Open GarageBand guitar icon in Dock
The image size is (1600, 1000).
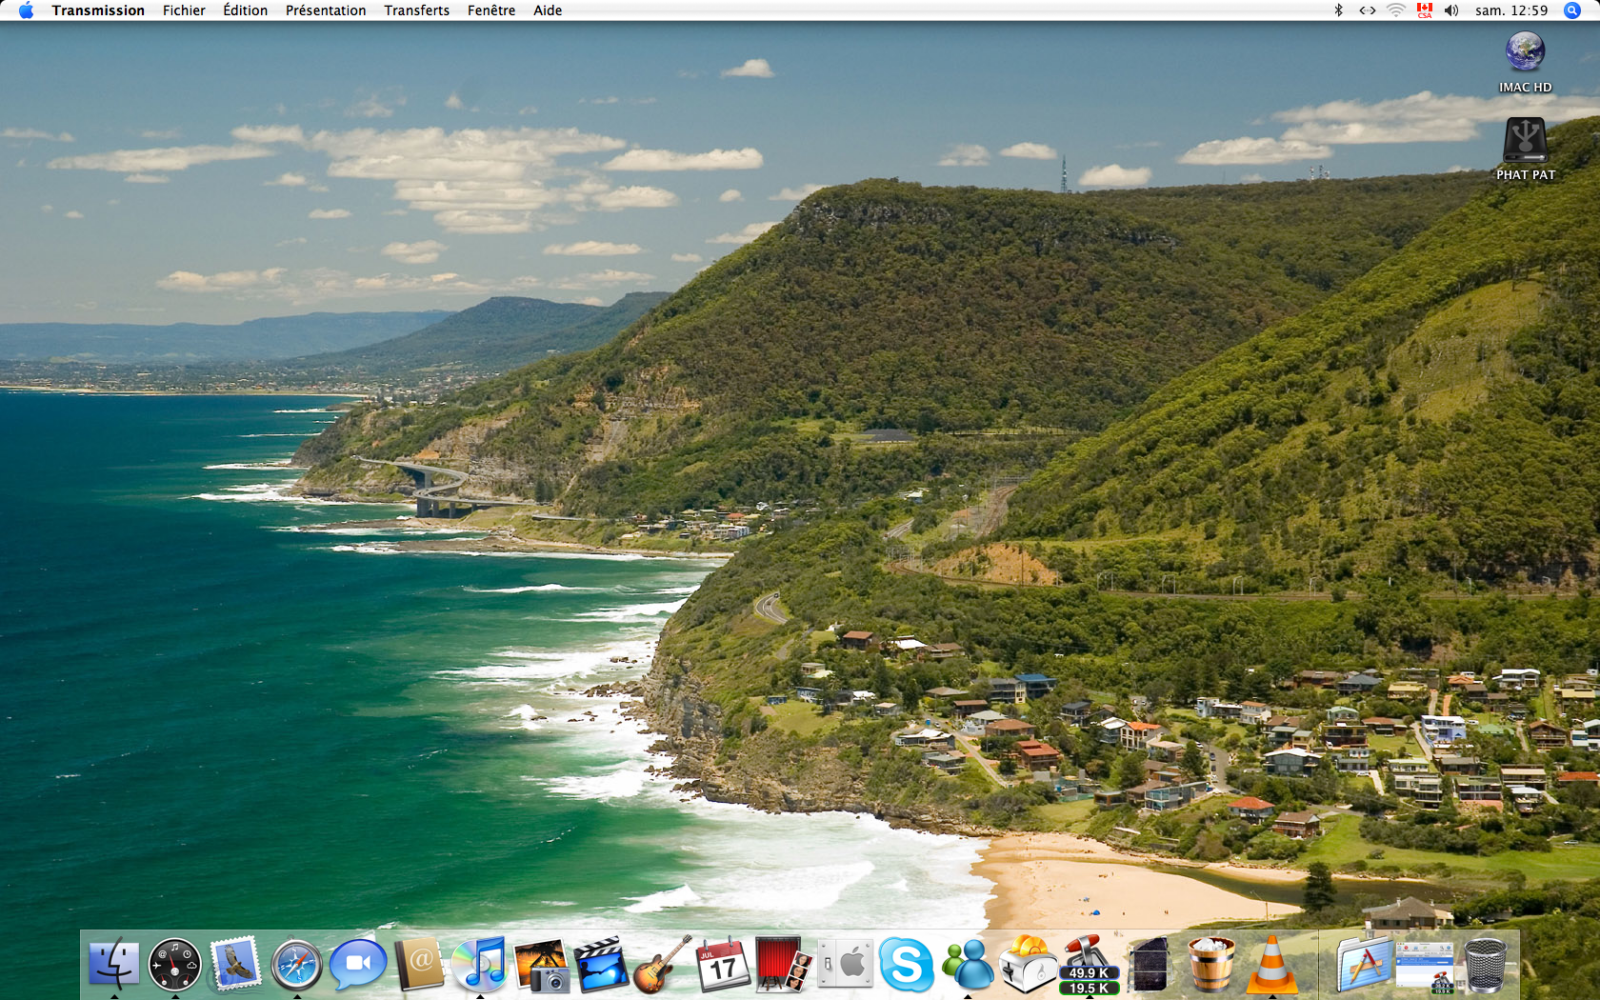coord(662,965)
